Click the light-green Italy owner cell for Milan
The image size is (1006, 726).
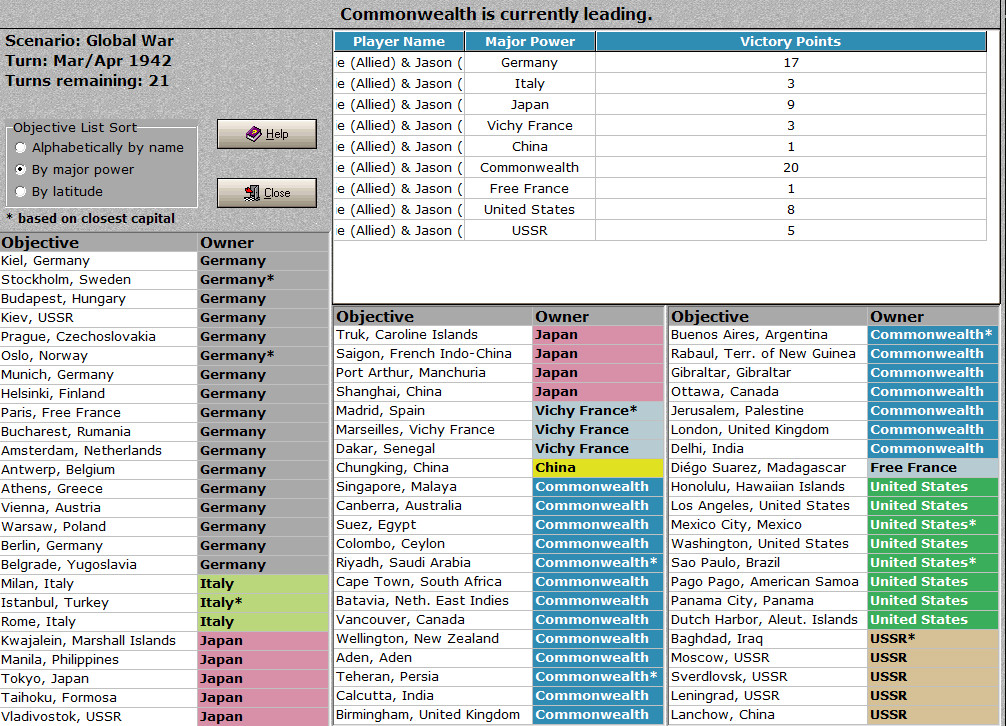[263, 584]
